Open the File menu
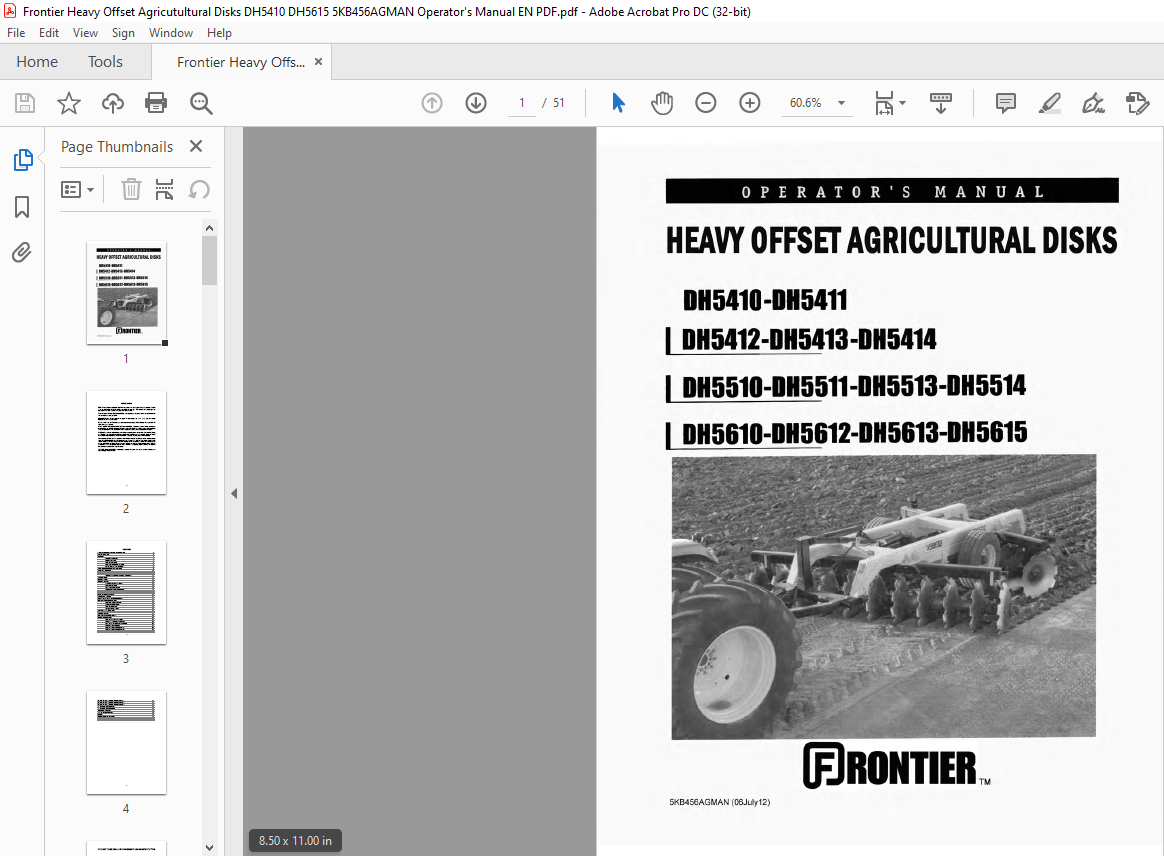Screen dimensions: 1164x856 click(16, 33)
